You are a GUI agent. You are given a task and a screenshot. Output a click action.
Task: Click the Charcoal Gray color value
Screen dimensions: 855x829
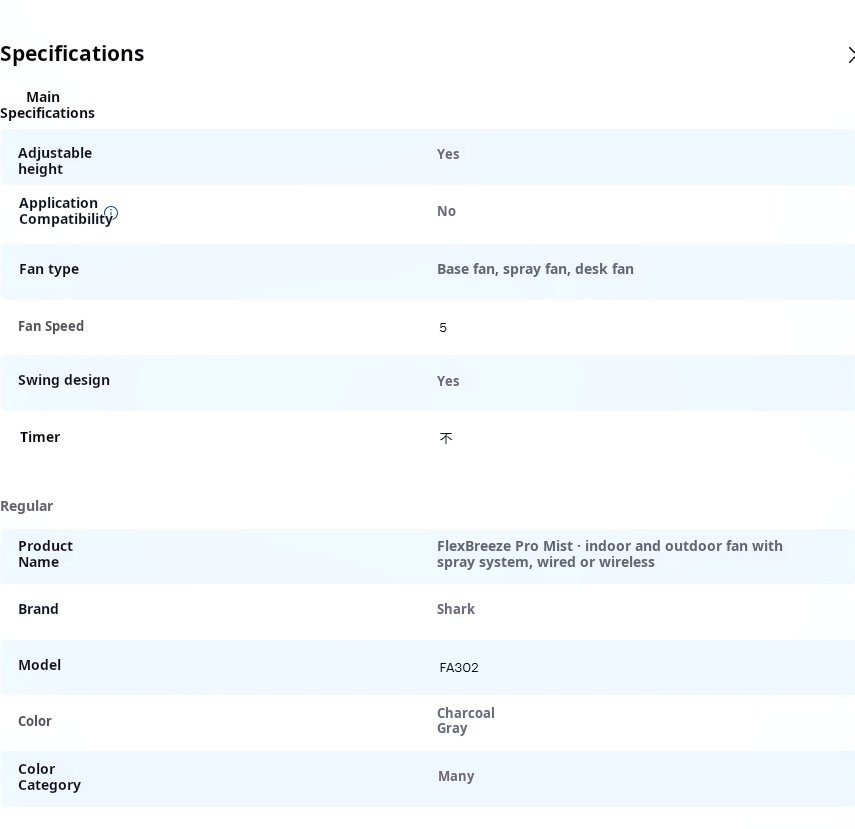pos(465,720)
